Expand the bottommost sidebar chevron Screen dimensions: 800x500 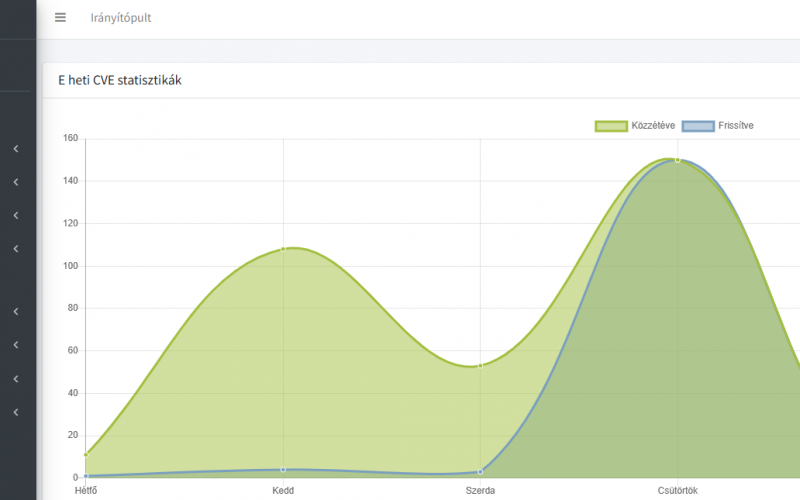tap(16, 412)
